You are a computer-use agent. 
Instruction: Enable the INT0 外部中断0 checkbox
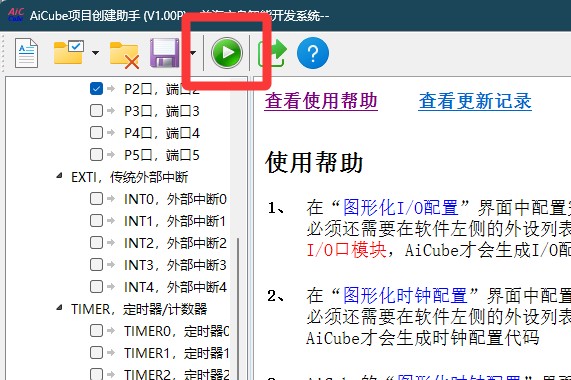(97, 198)
